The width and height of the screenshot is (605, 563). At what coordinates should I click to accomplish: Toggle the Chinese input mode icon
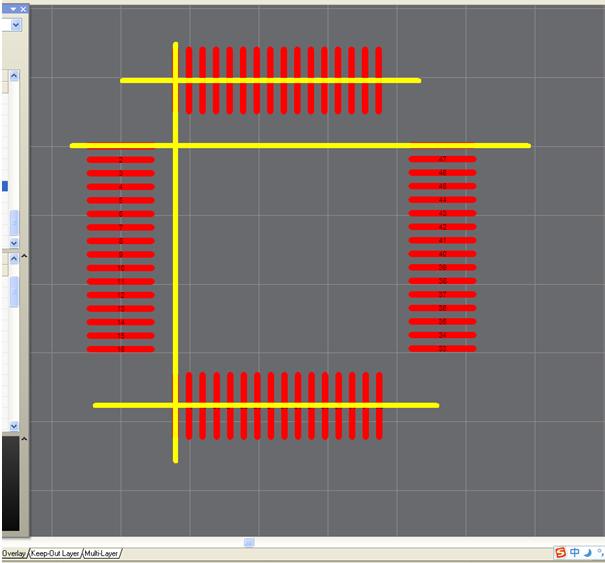pos(575,553)
